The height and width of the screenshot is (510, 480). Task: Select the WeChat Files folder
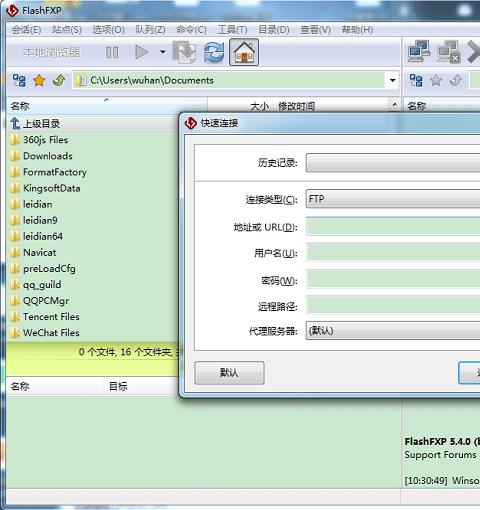click(93, 333)
